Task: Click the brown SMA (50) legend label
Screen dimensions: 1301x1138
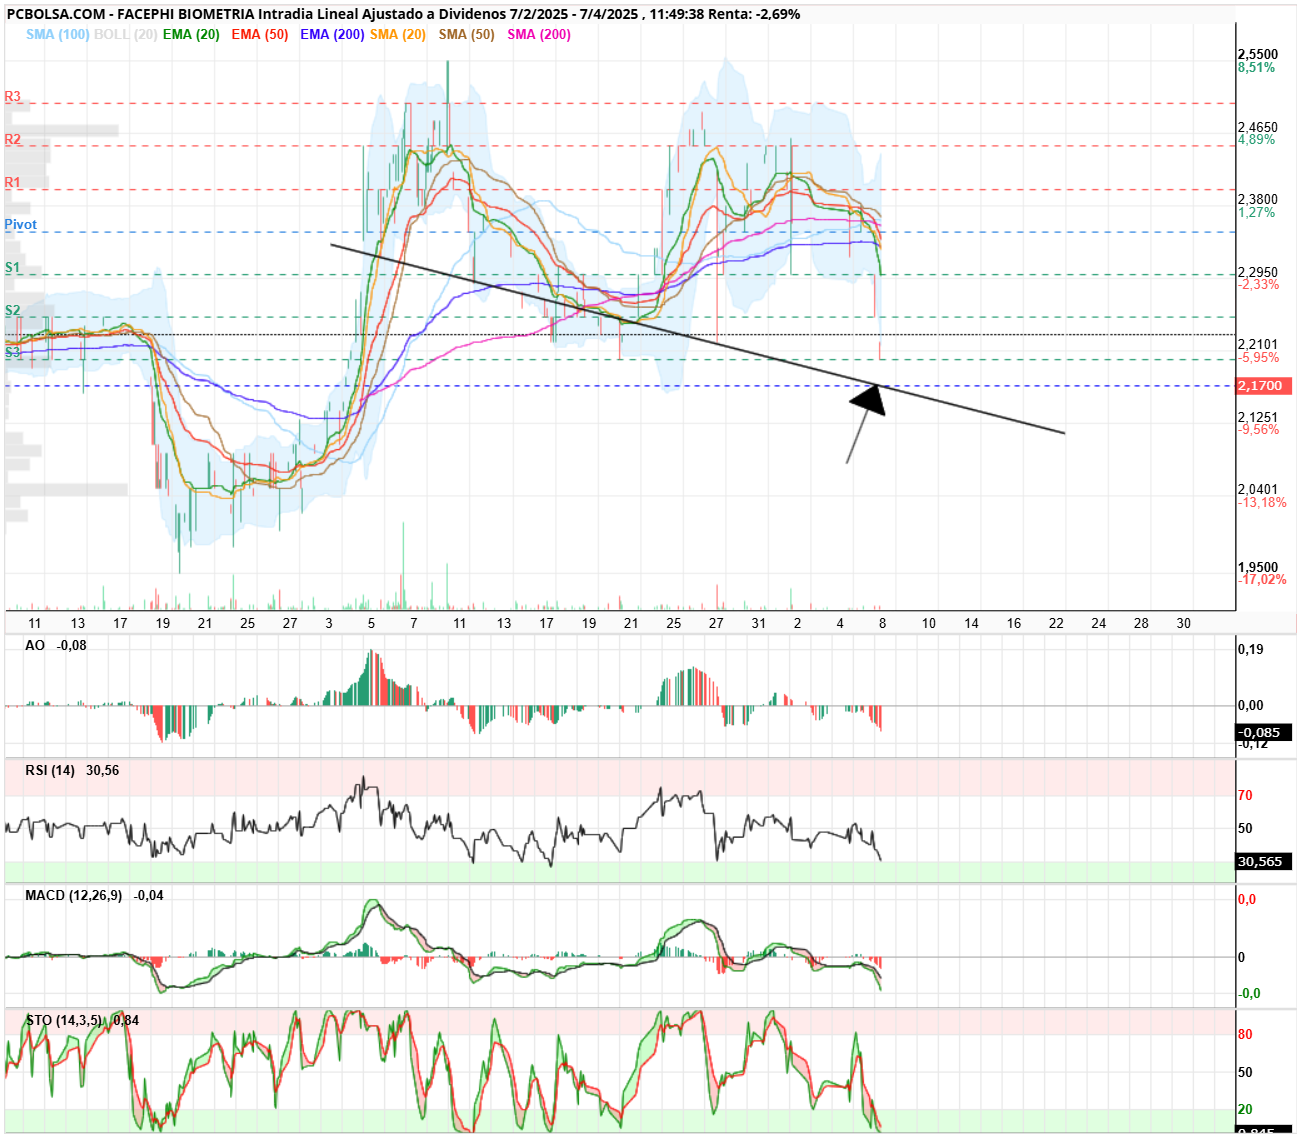Action: (x=467, y=34)
